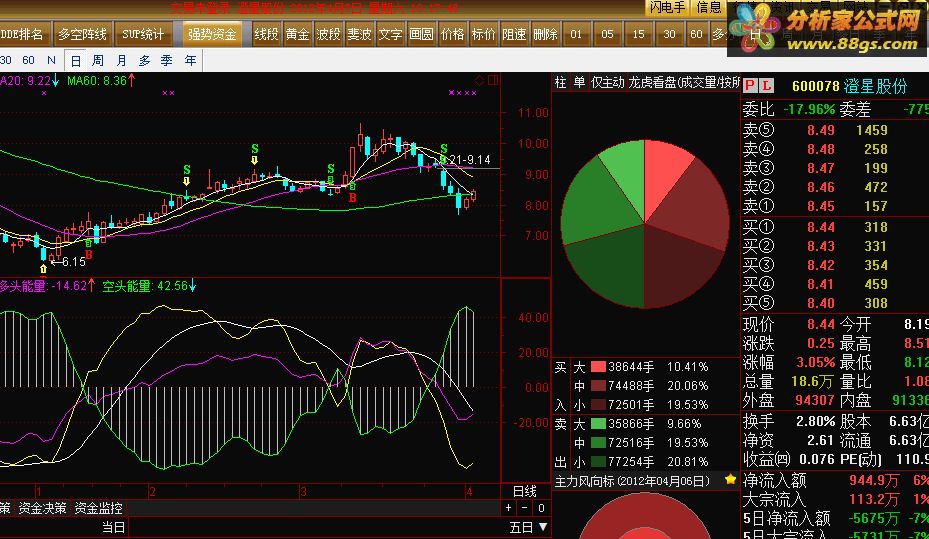The height and width of the screenshot is (539, 929).
Task: Click the 净流入额 value 944.9万
Action: [875, 480]
